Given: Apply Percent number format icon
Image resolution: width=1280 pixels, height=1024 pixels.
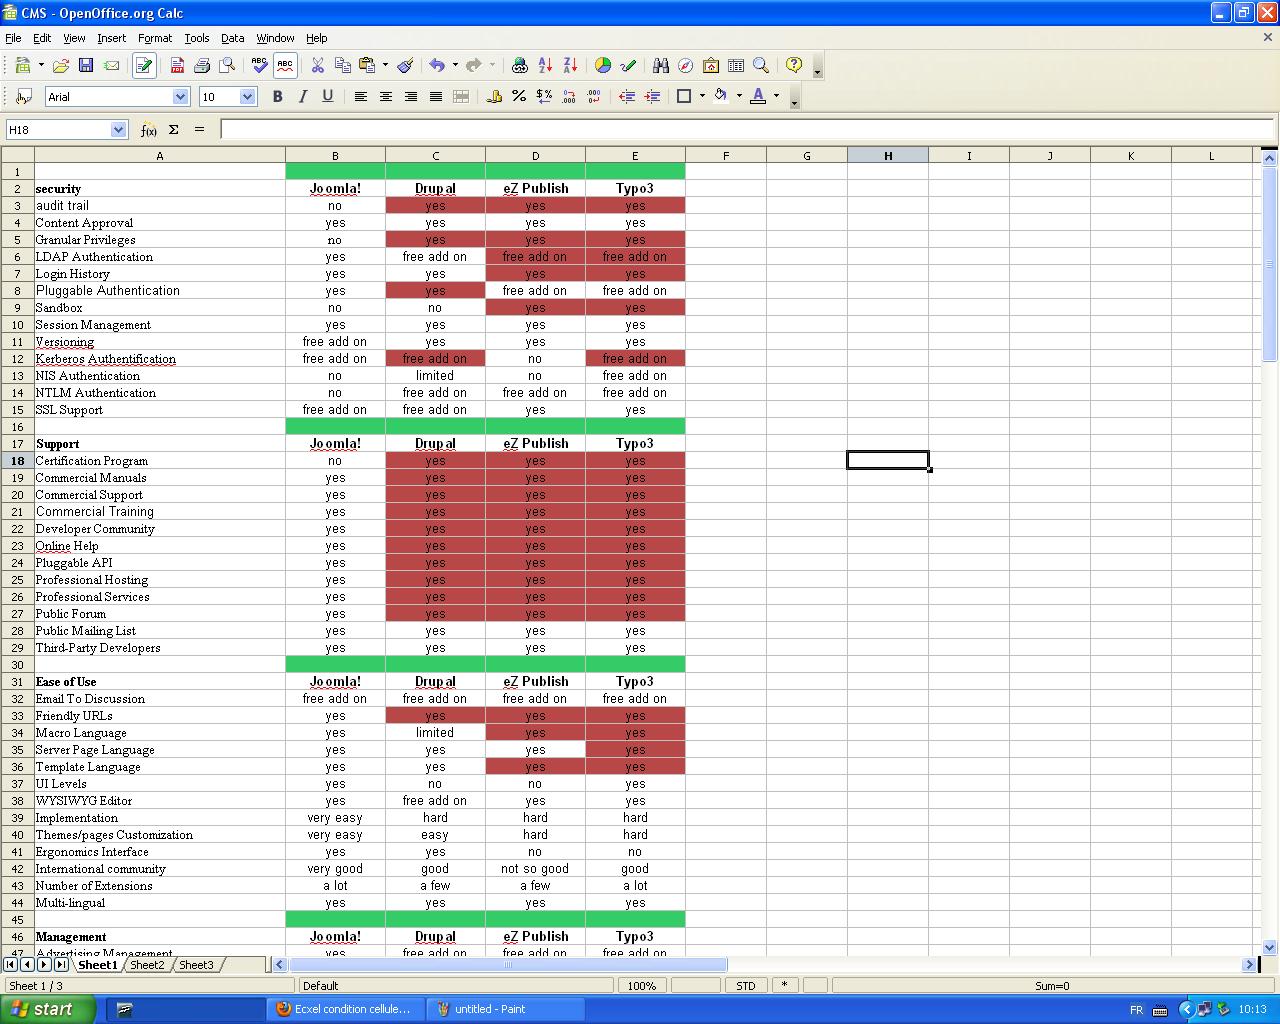Looking at the screenshot, I should pos(519,96).
